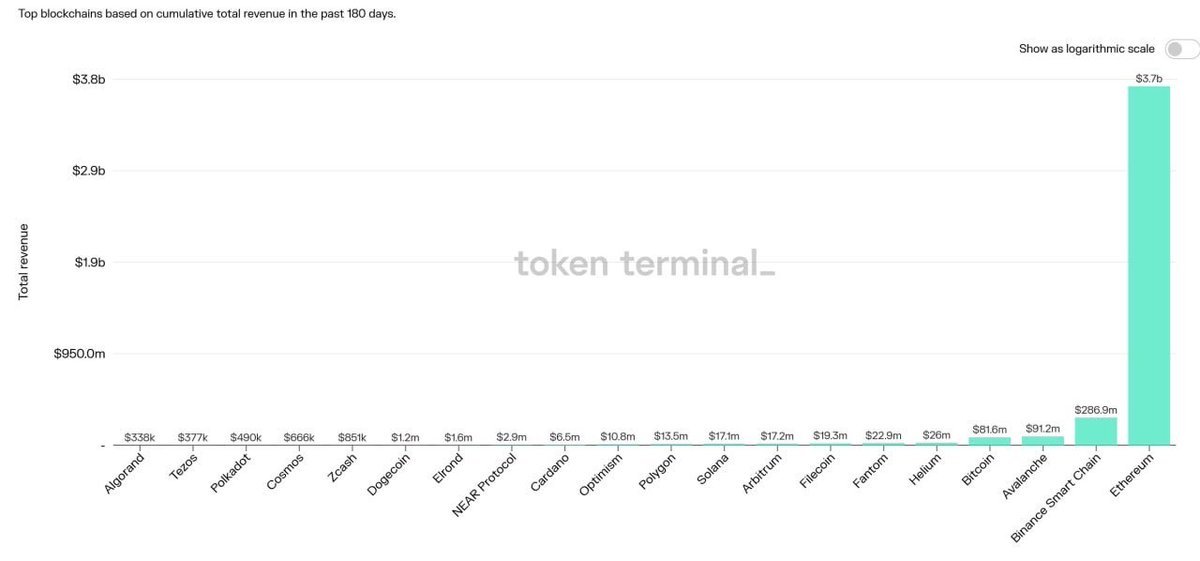Click the "Show as logarithmic scale" text
Screen dimensions: 1200x561
(x=1086, y=49)
